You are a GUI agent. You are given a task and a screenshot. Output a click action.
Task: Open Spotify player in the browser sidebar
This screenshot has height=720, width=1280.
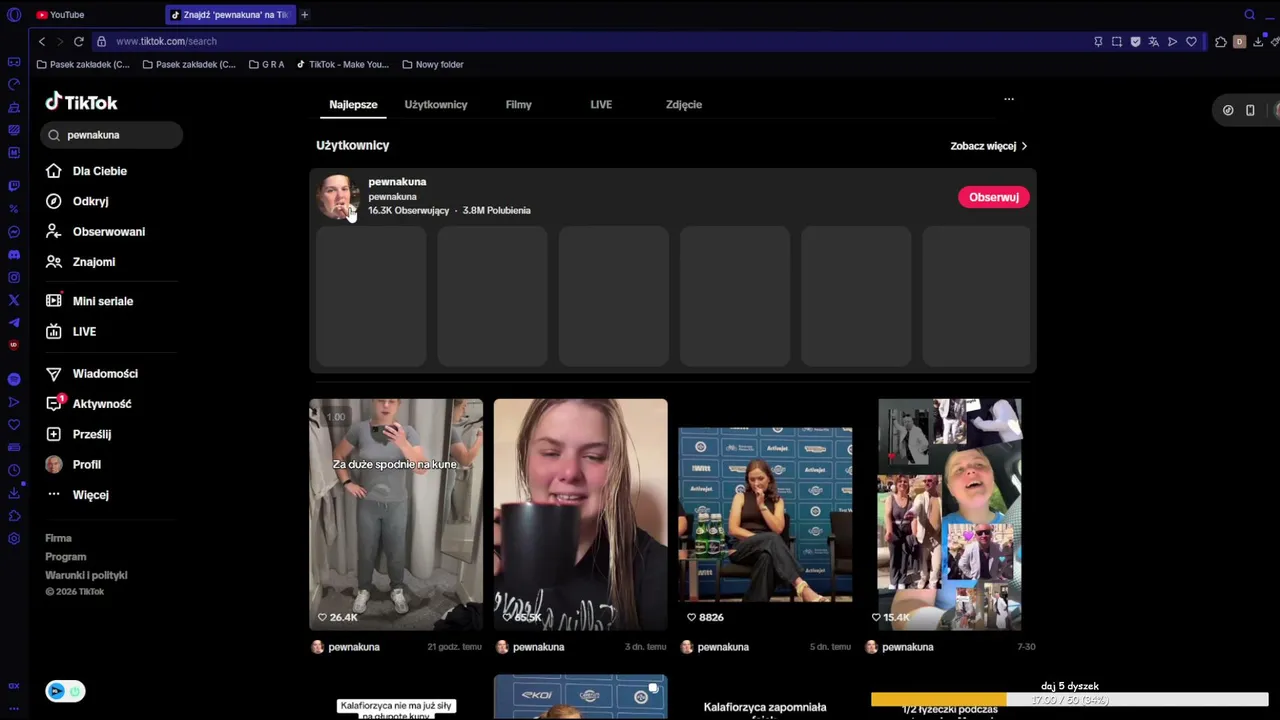click(x=14, y=379)
